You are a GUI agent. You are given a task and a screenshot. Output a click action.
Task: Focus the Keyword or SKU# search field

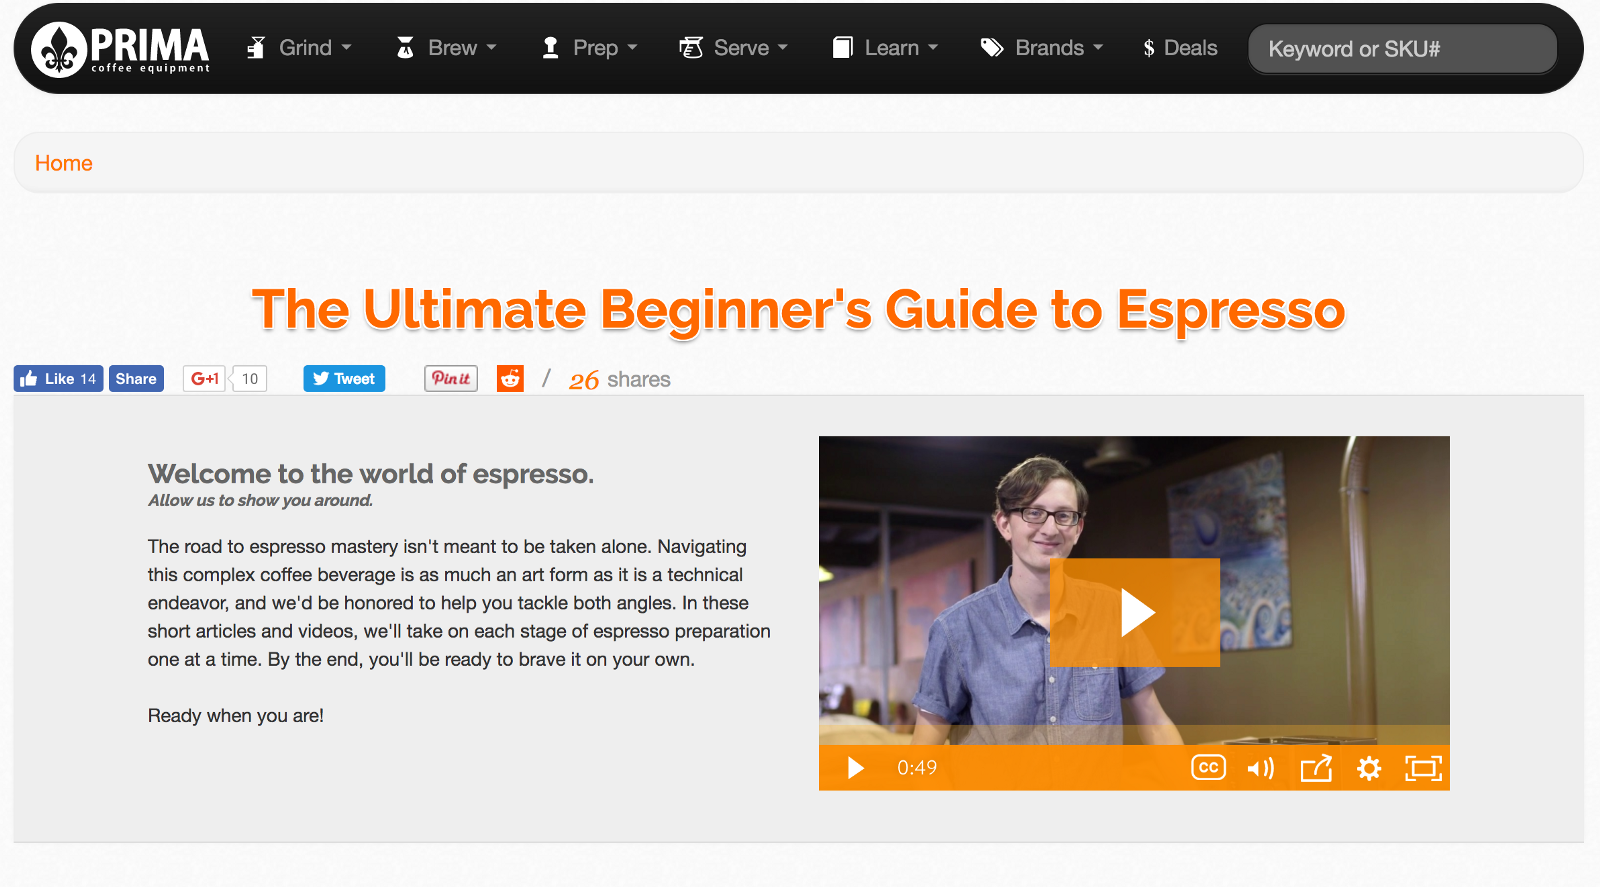(x=1402, y=49)
